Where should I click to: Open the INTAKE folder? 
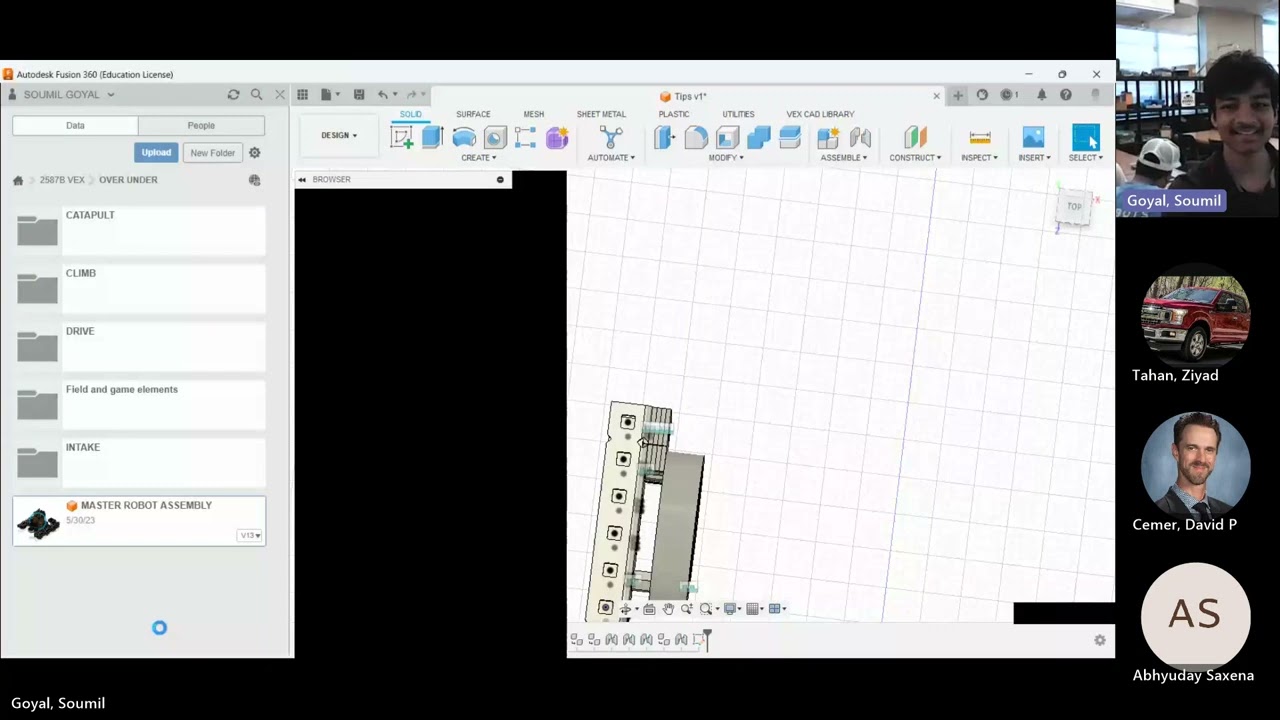(x=139, y=463)
